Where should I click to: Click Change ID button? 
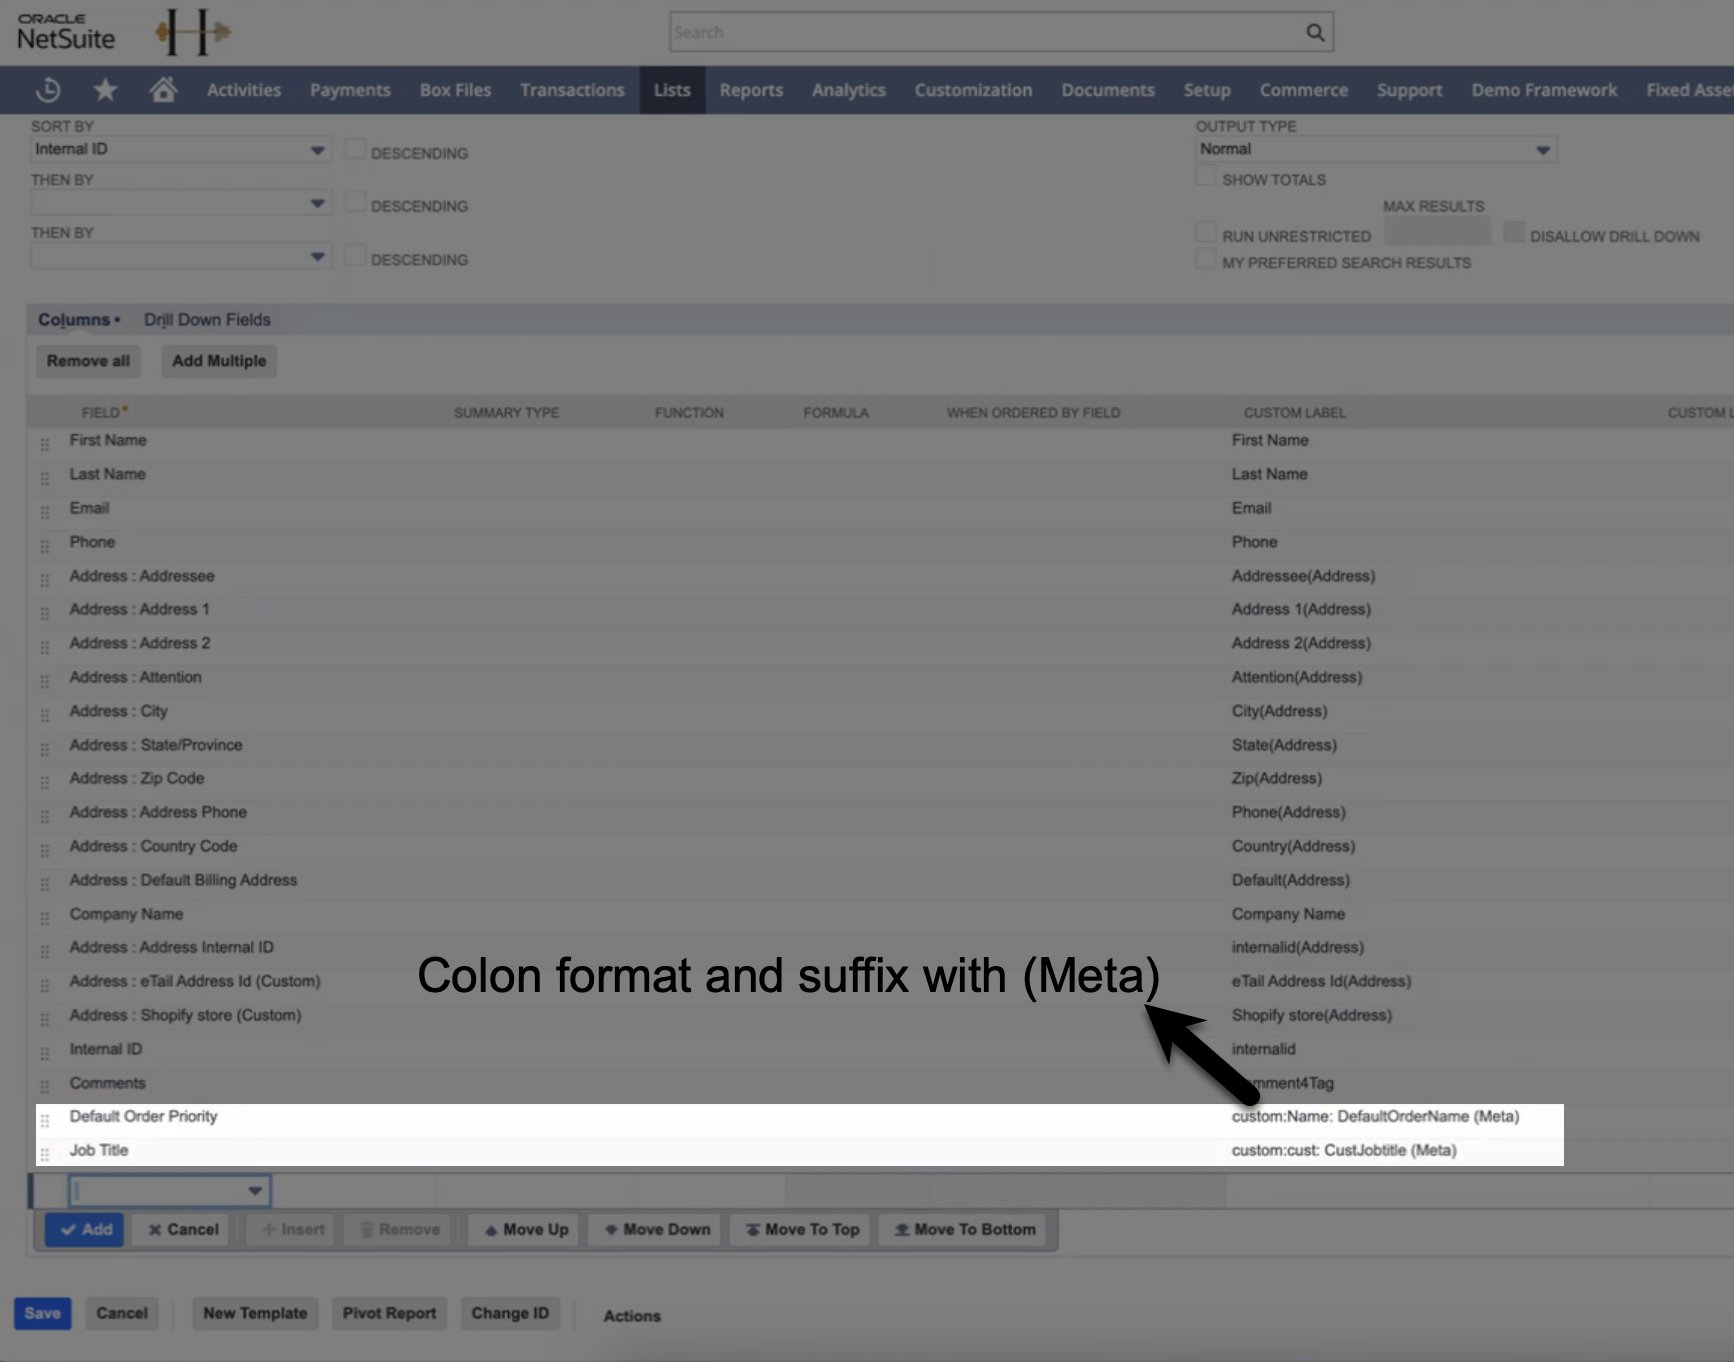(510, 1313)
